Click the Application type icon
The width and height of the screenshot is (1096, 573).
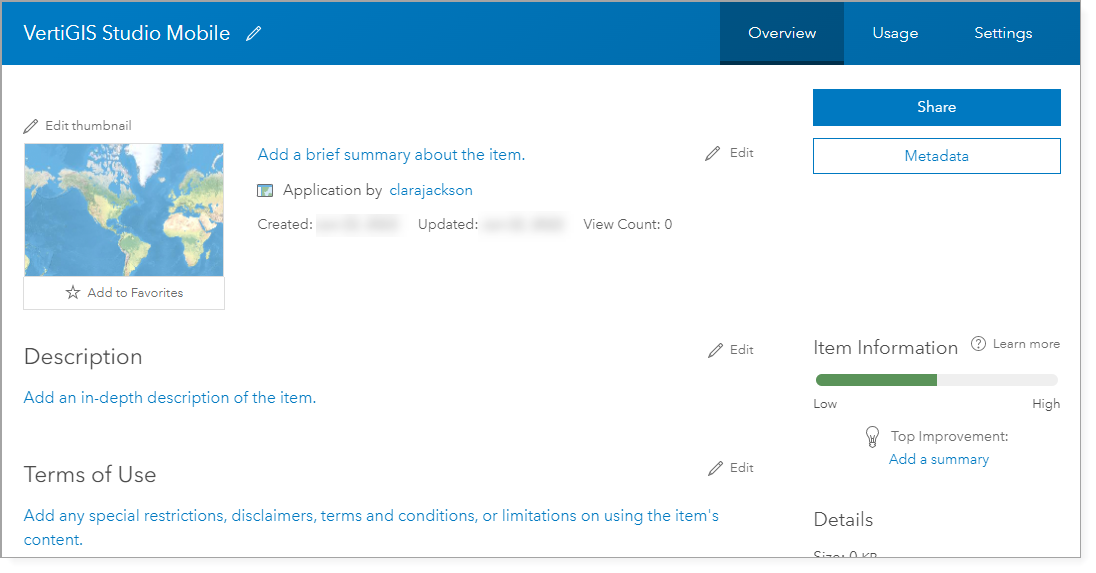[265, 190]
